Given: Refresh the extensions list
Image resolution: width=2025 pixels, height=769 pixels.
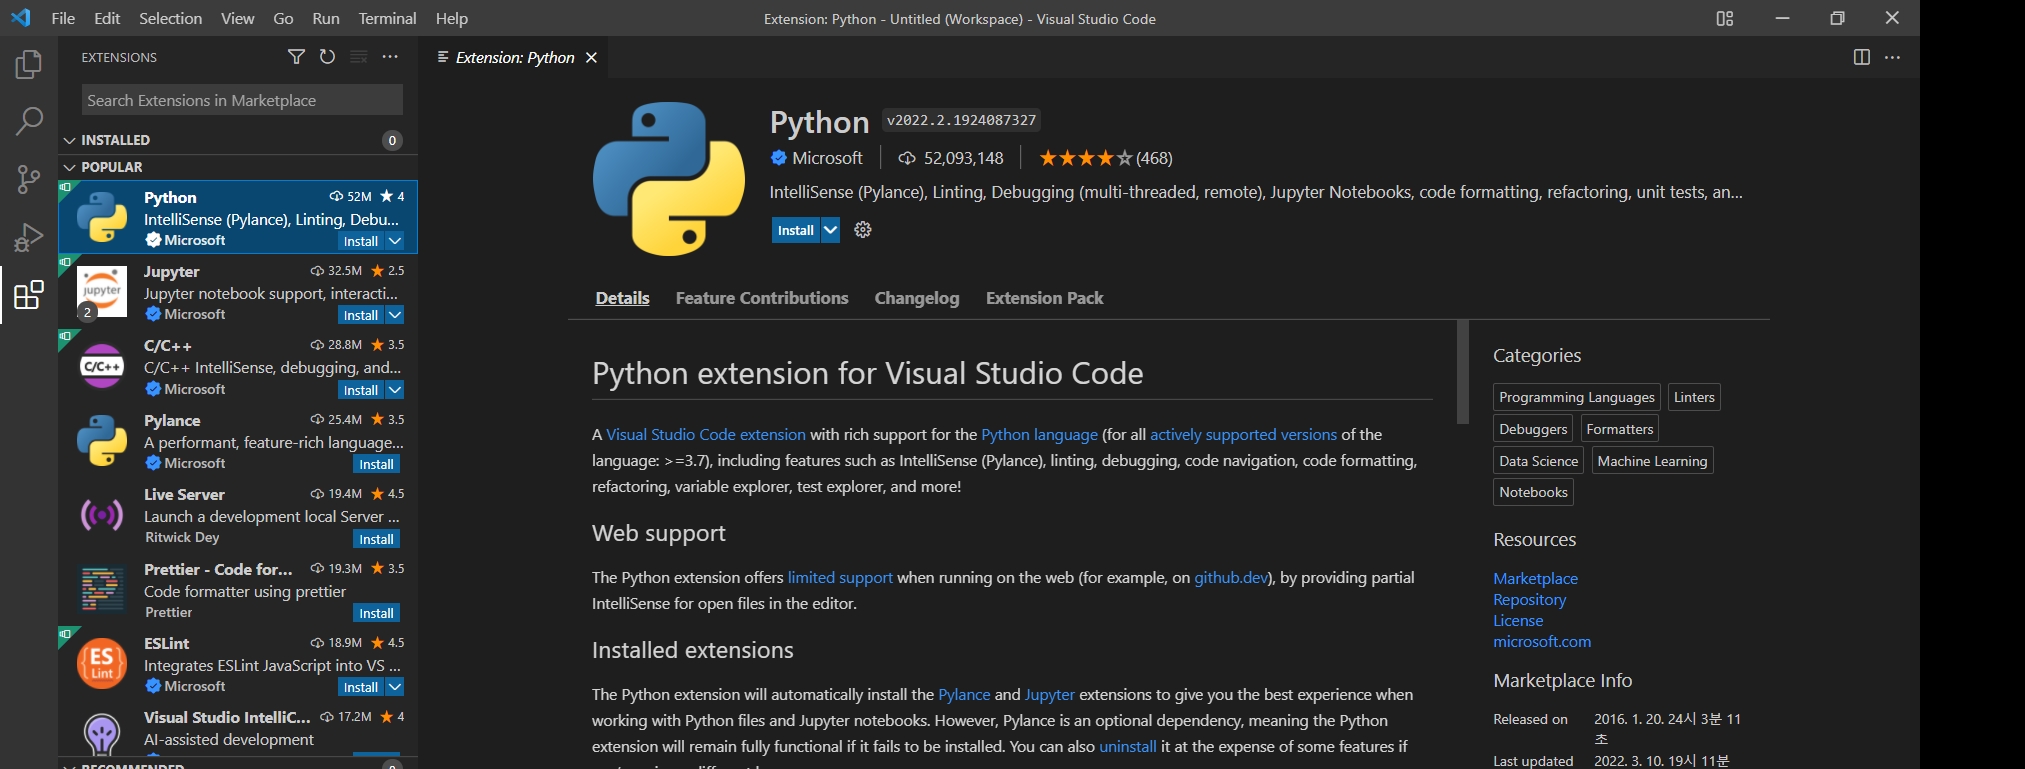Looking at the screenshot, I should pos(327,57).
